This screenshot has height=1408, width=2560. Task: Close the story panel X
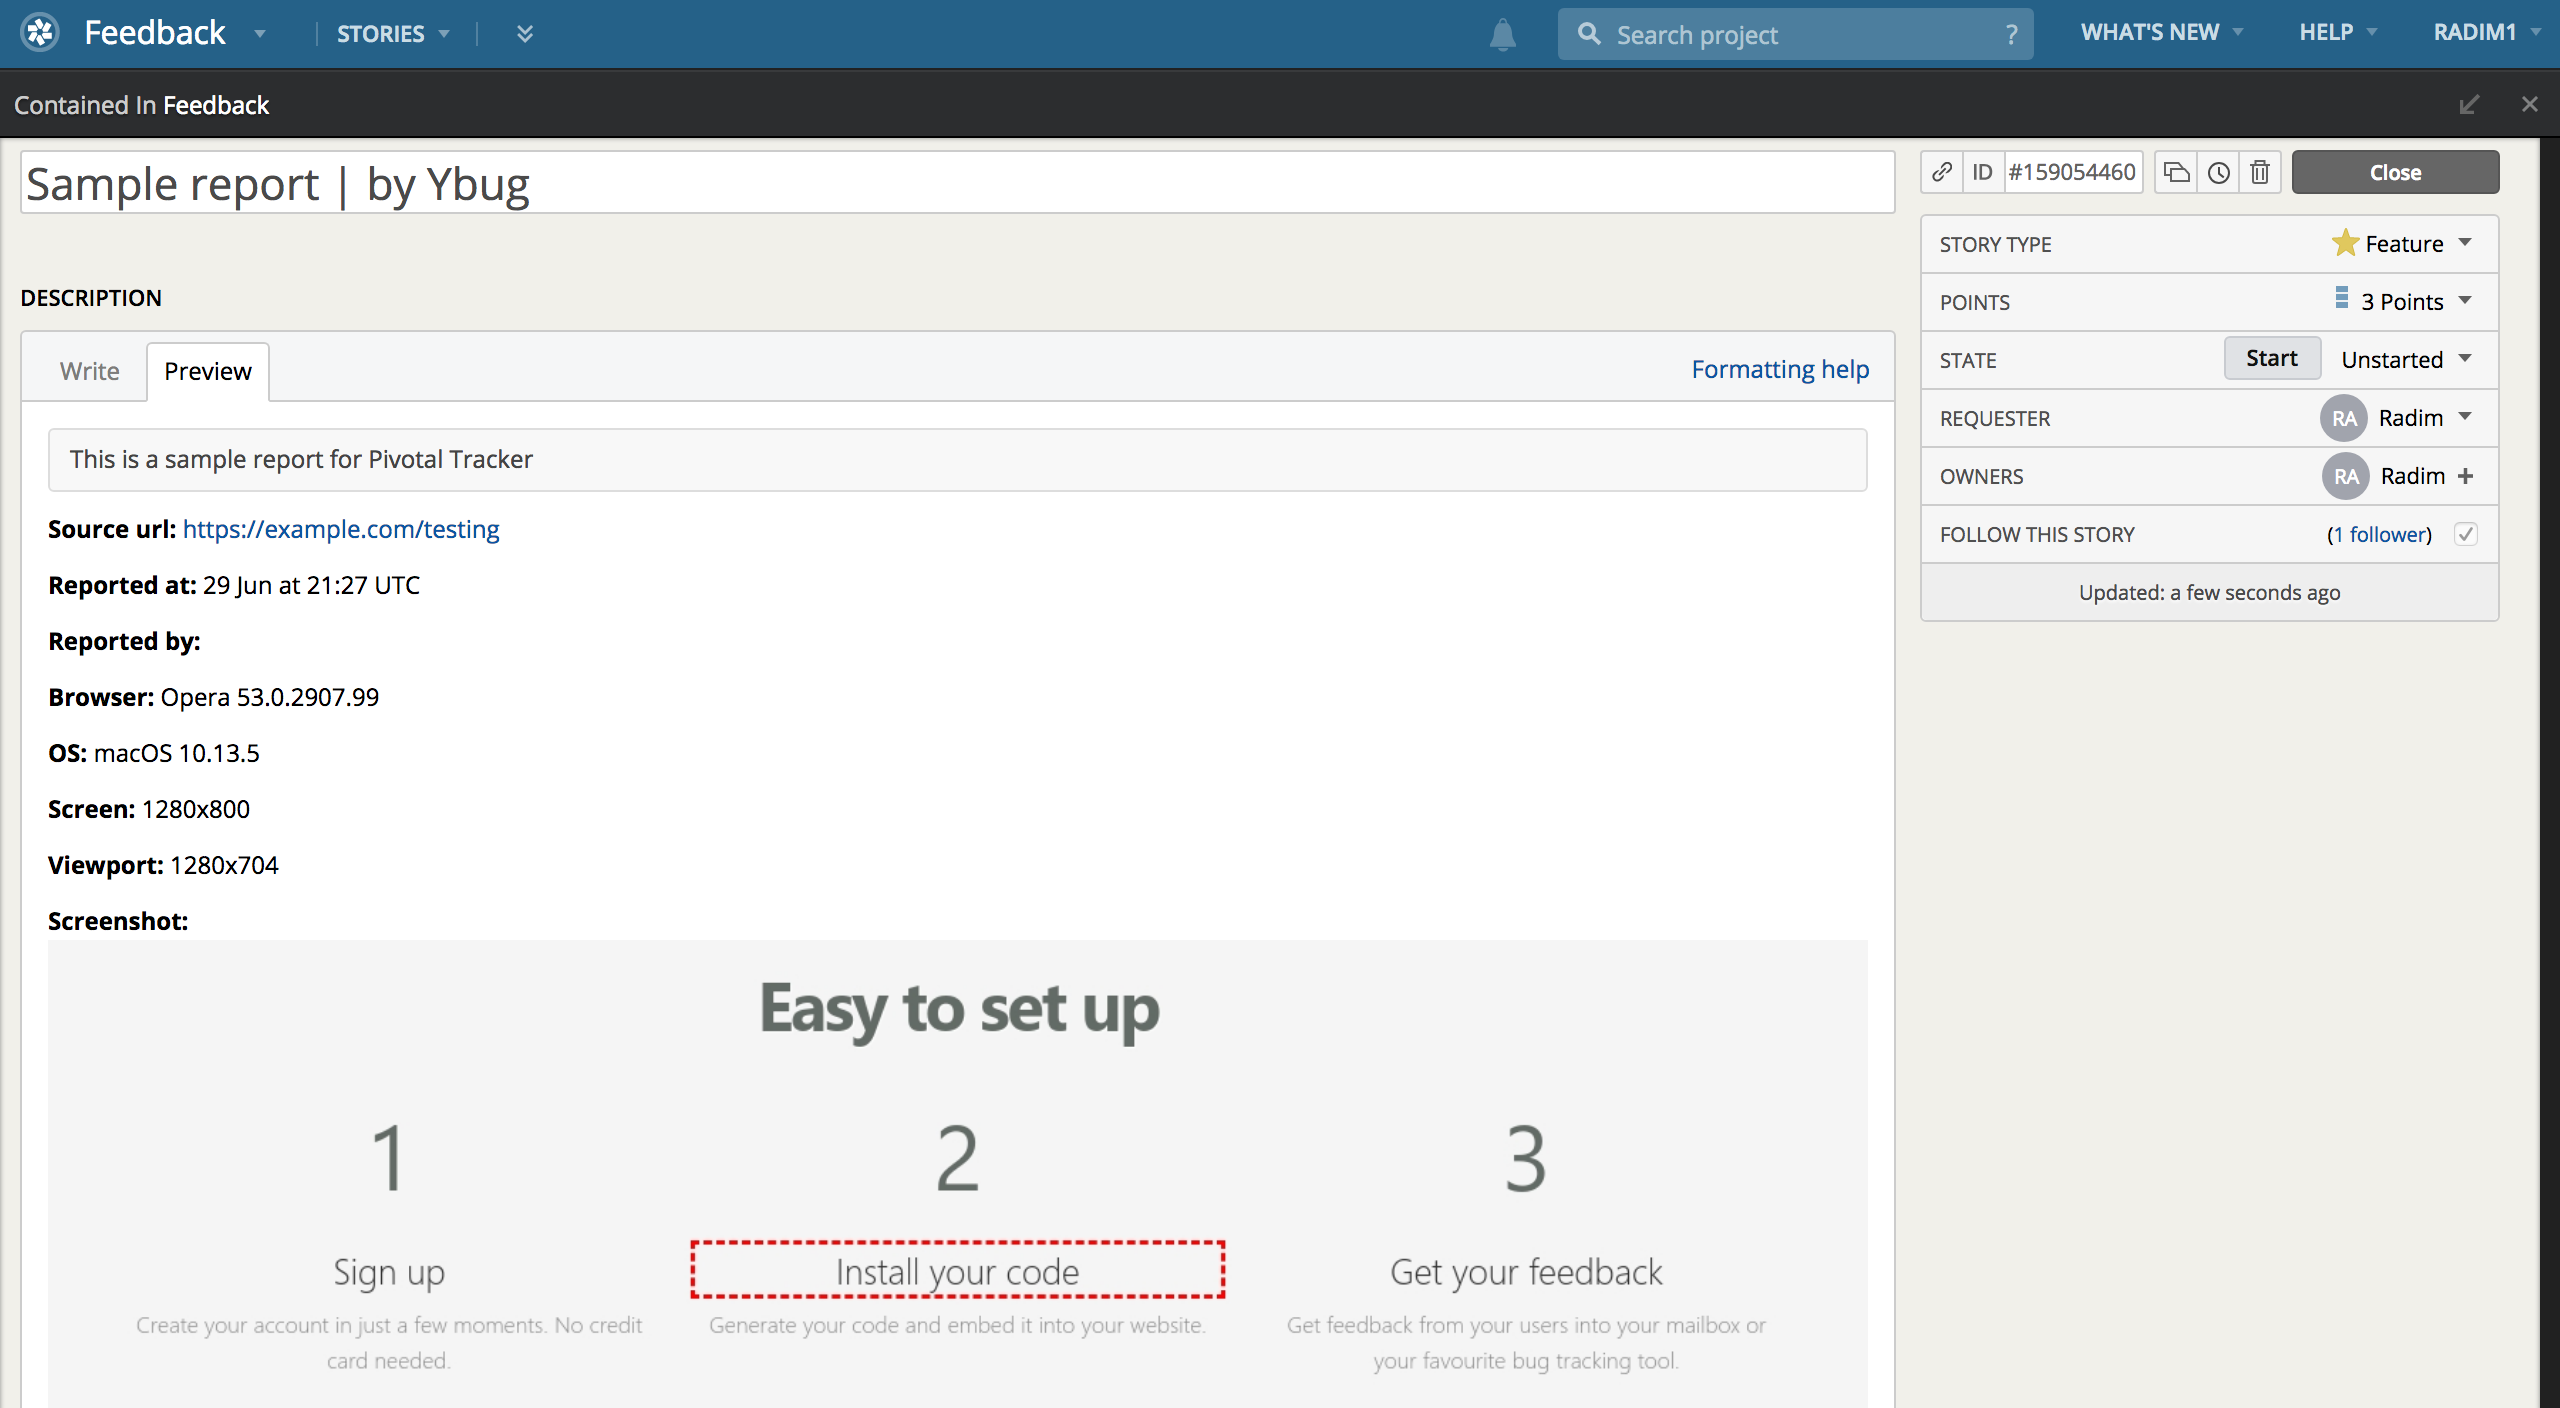pyautogui.click(x=2530, y=104)
